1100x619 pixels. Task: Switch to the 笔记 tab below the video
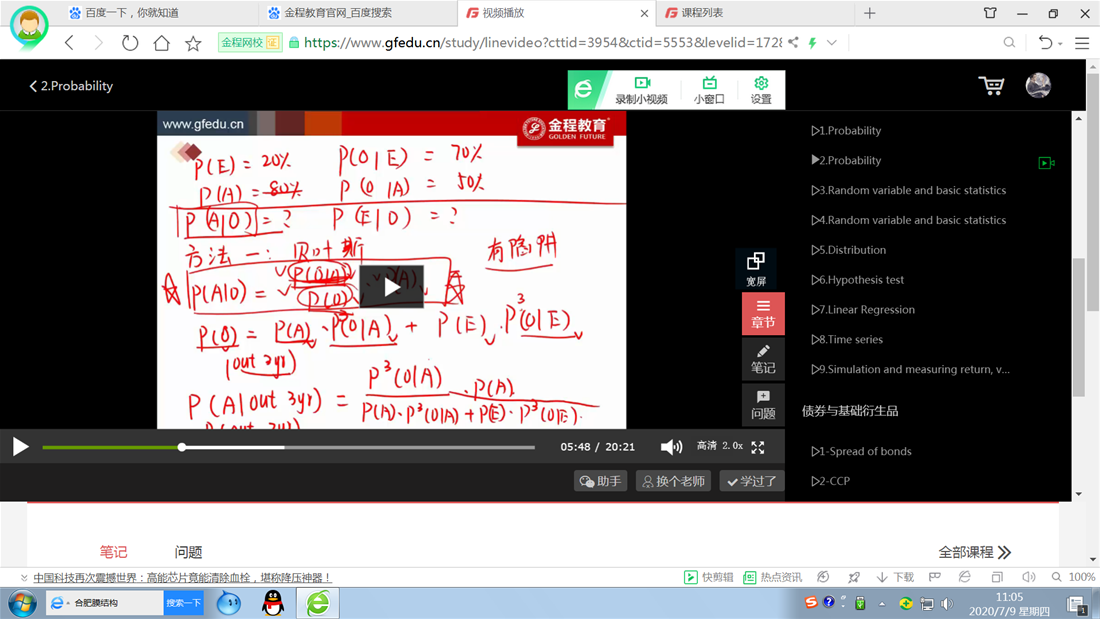[x=113, y=552]
